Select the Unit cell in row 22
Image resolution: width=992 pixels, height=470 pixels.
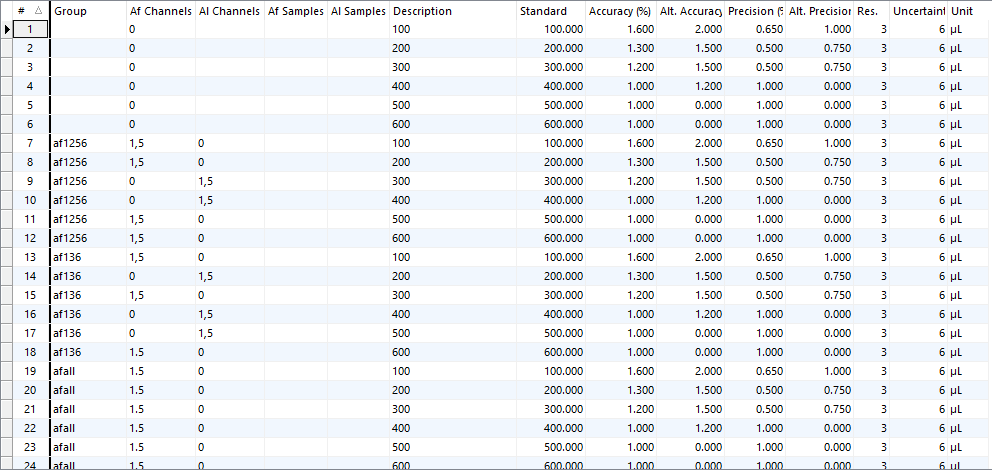click(x=968, y=428)
